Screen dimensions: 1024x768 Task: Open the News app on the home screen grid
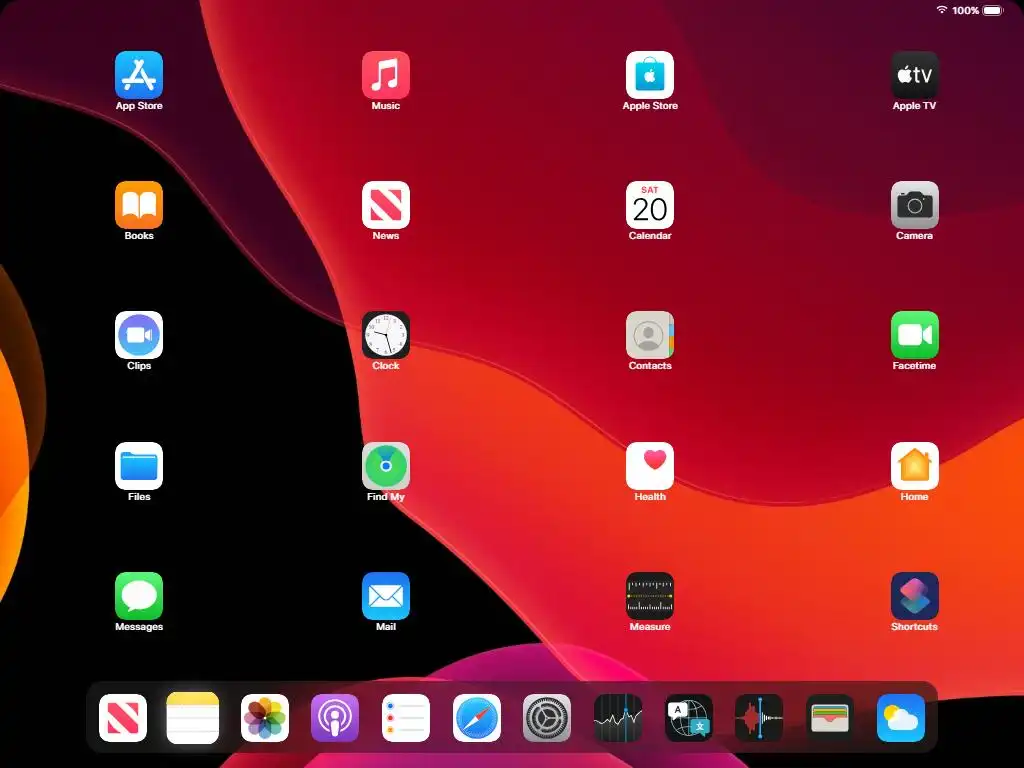pyautogui.click(x=386, y=205)
